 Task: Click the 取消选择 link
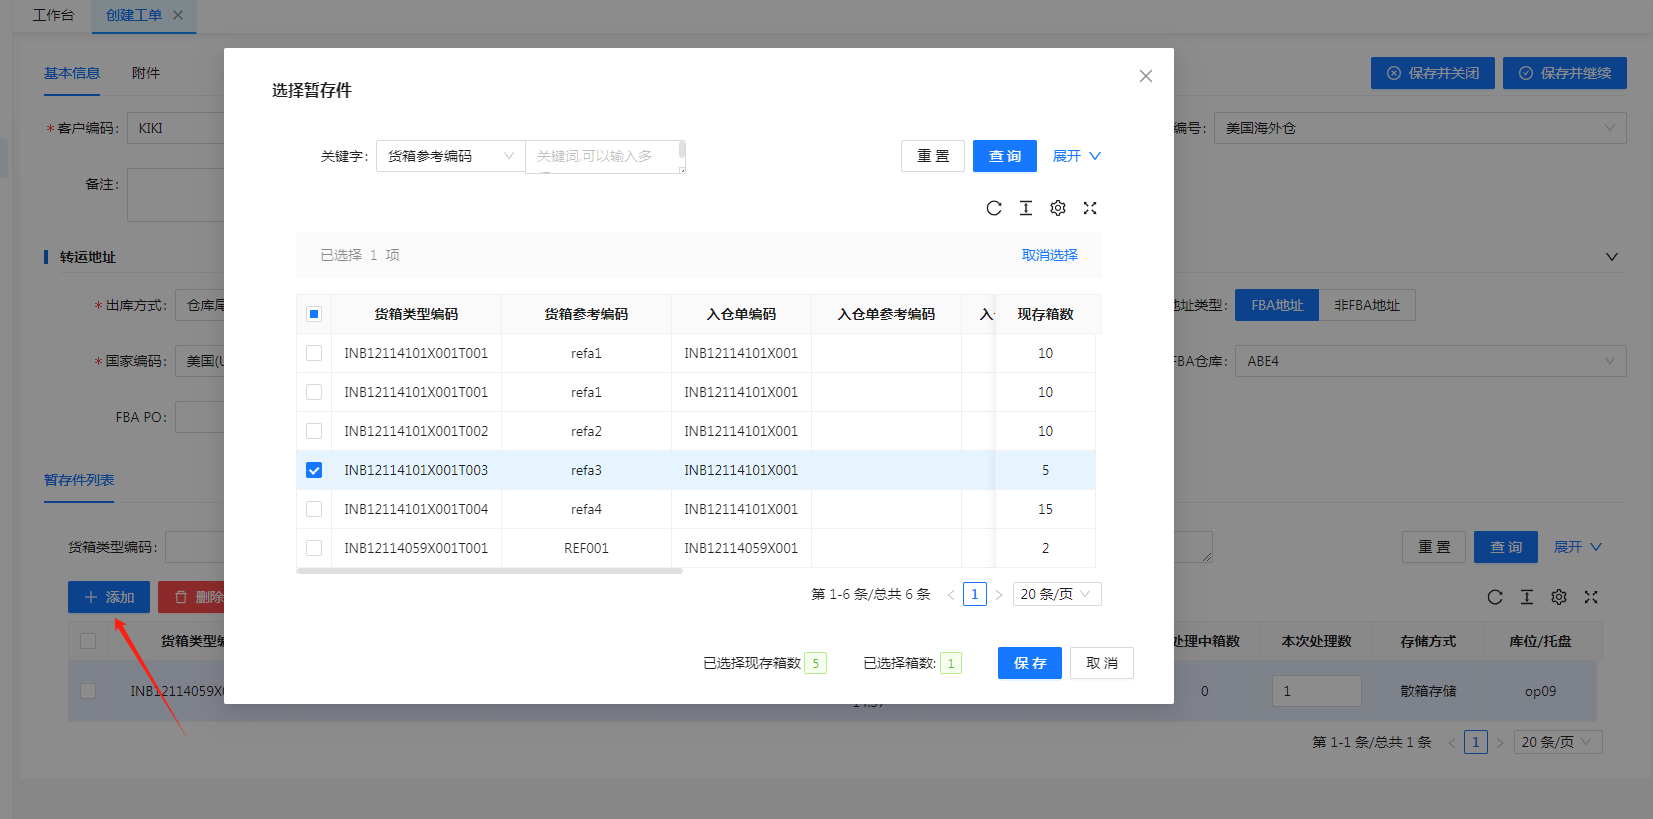pyautogui.click(x=1049, y=255)
